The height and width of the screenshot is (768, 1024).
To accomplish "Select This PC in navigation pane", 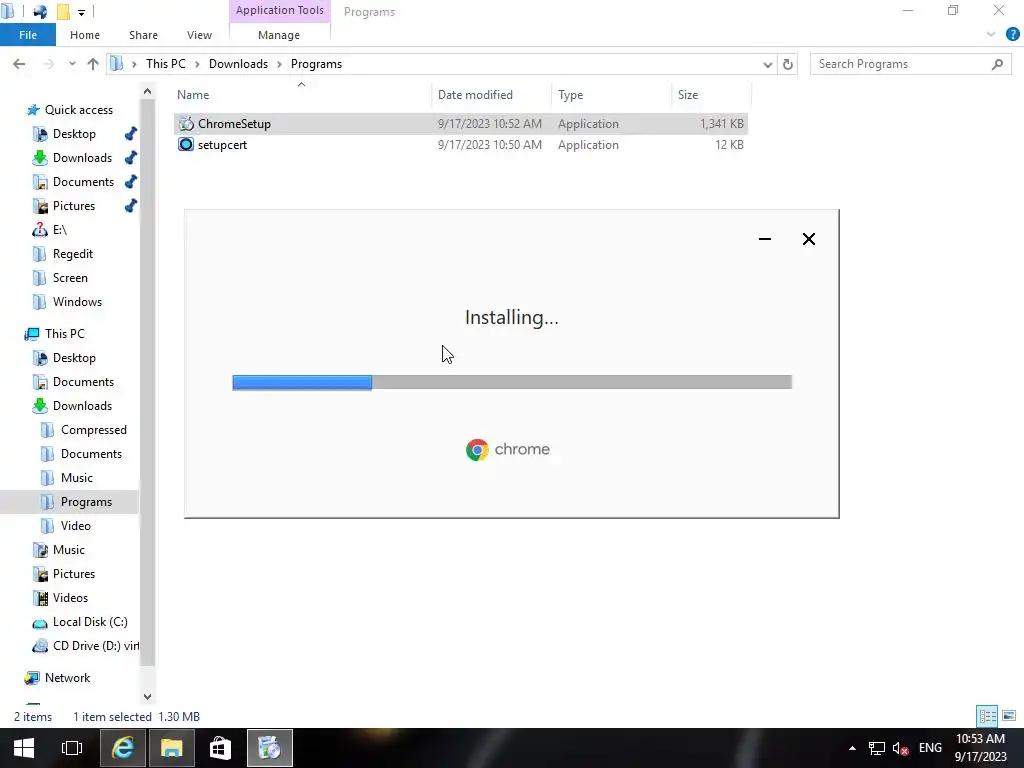I will pyautogui.click(x=64, y=334).
